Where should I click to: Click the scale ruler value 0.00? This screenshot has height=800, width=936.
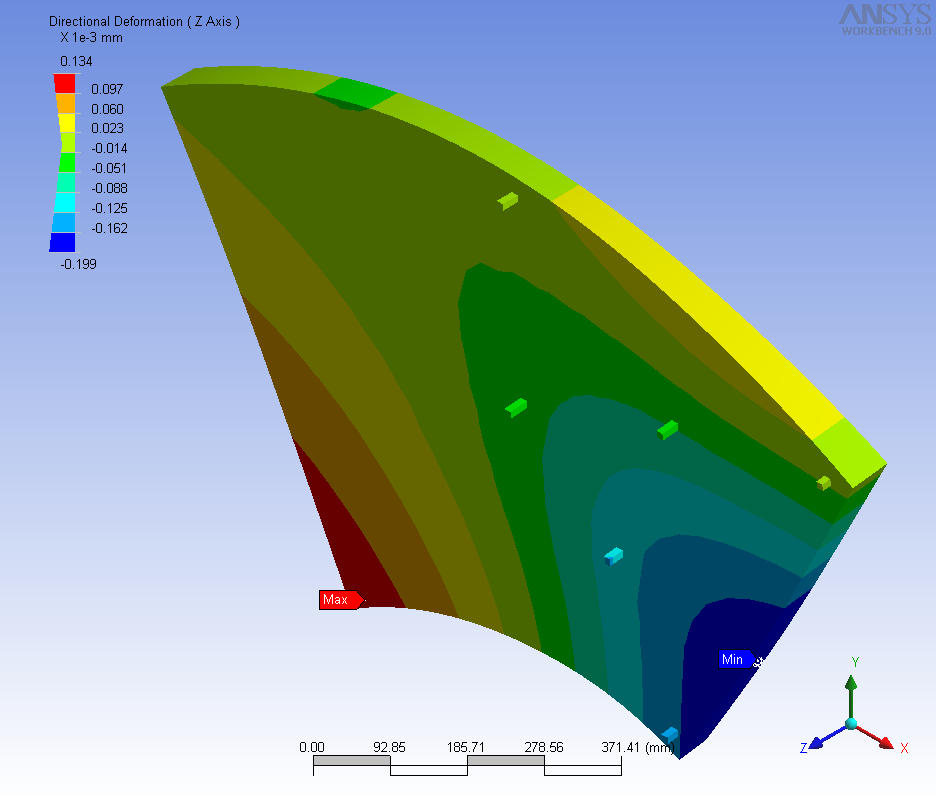click(x=312, y=747)
